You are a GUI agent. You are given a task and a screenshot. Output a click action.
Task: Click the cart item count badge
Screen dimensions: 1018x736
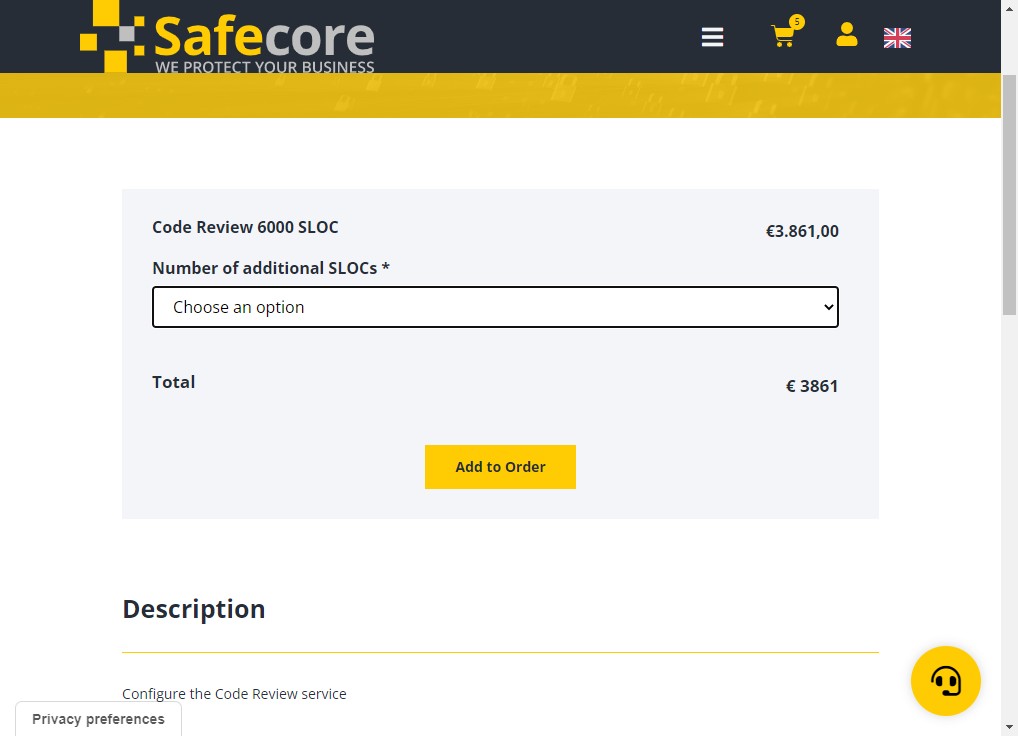click(x=797, y=22)
